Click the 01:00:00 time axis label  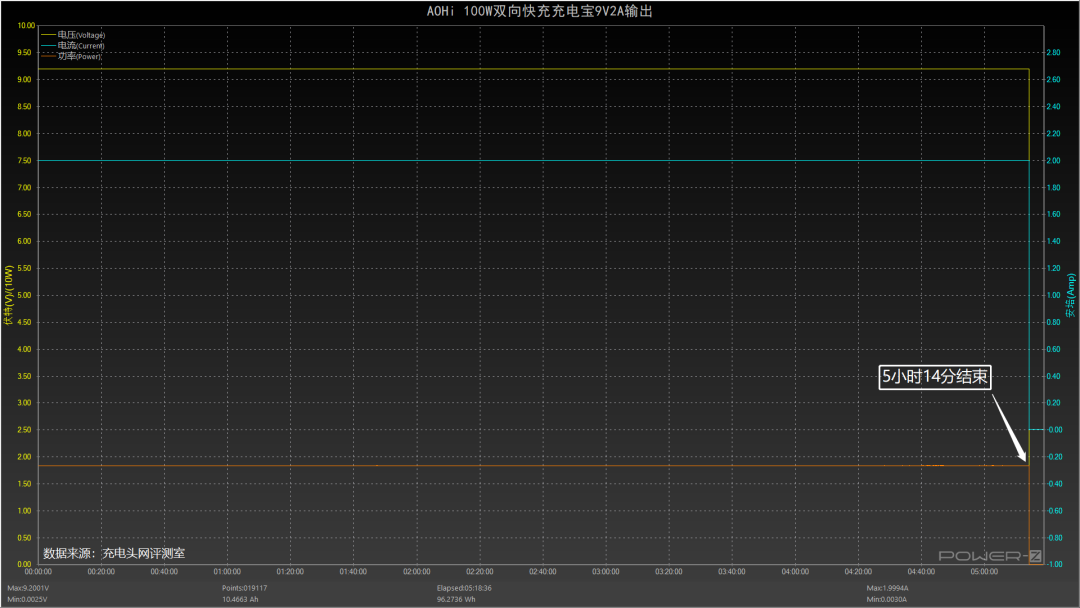(227, 572)
